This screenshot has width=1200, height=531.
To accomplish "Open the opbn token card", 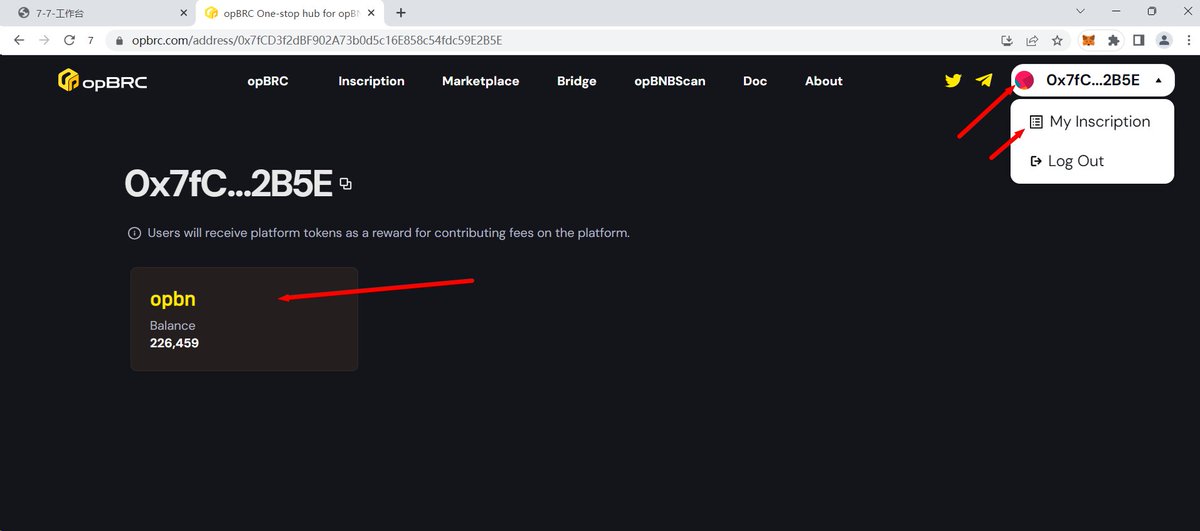I will tap(244, 319).
